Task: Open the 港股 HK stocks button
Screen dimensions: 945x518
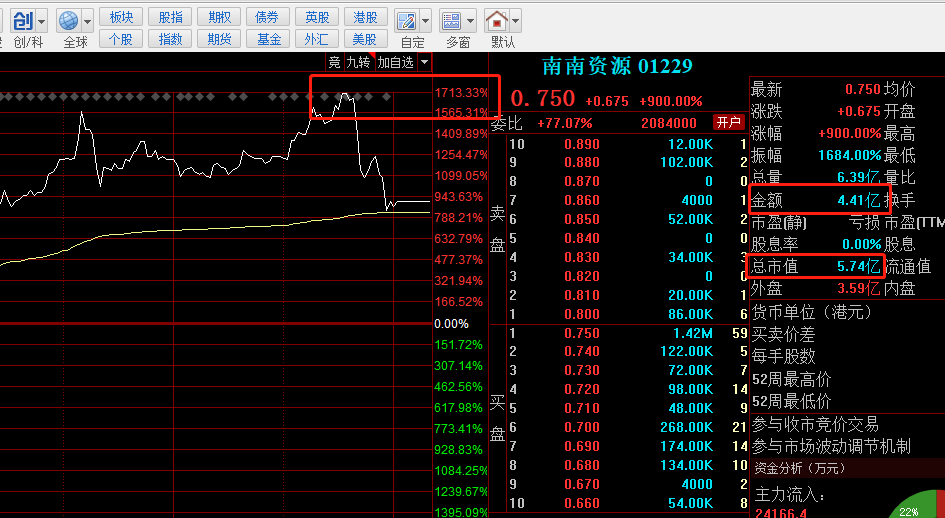Action: pos(366,17)
